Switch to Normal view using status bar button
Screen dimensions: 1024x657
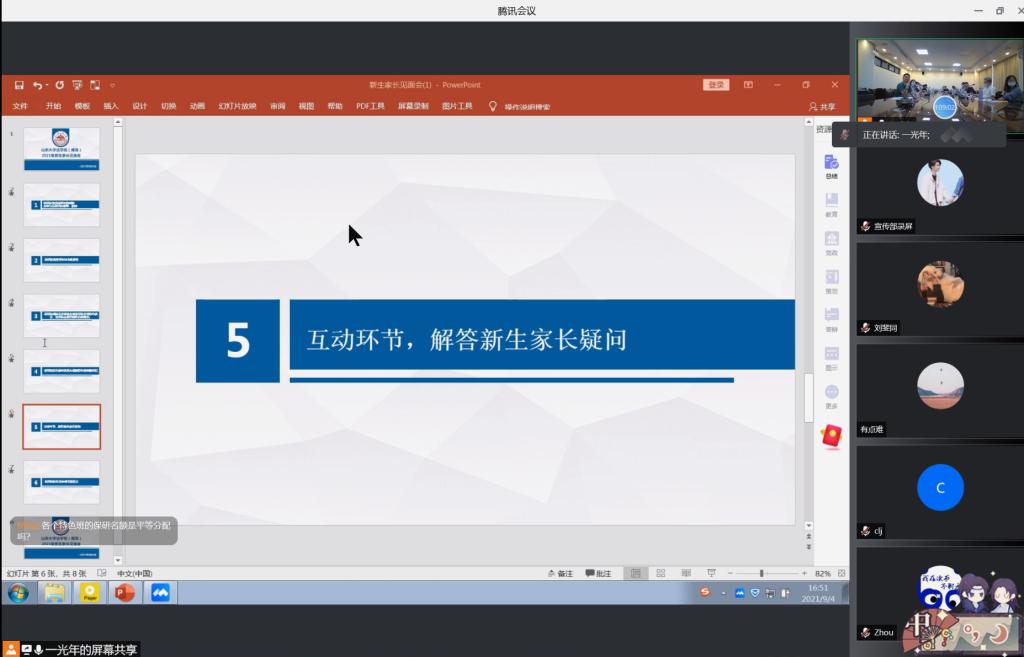635,573
